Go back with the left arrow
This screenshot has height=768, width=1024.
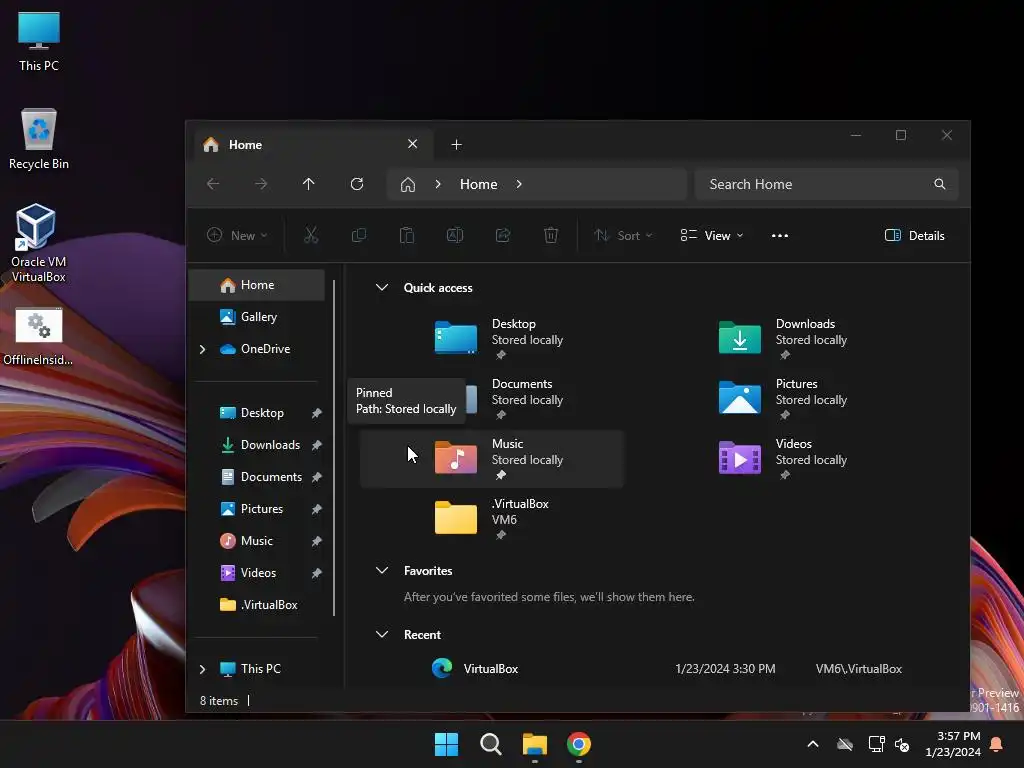tap(213, 184)
